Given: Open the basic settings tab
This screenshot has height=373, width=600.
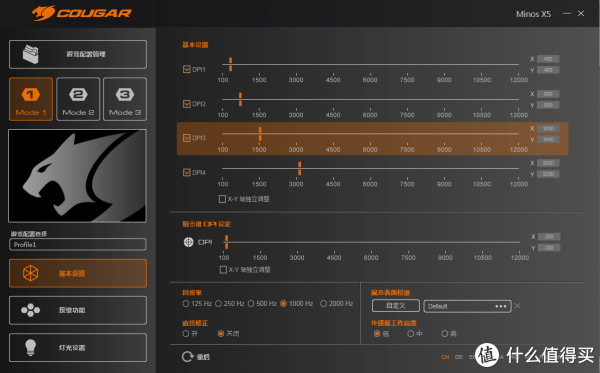Looking at the screenshot, I should coord(78,273).
